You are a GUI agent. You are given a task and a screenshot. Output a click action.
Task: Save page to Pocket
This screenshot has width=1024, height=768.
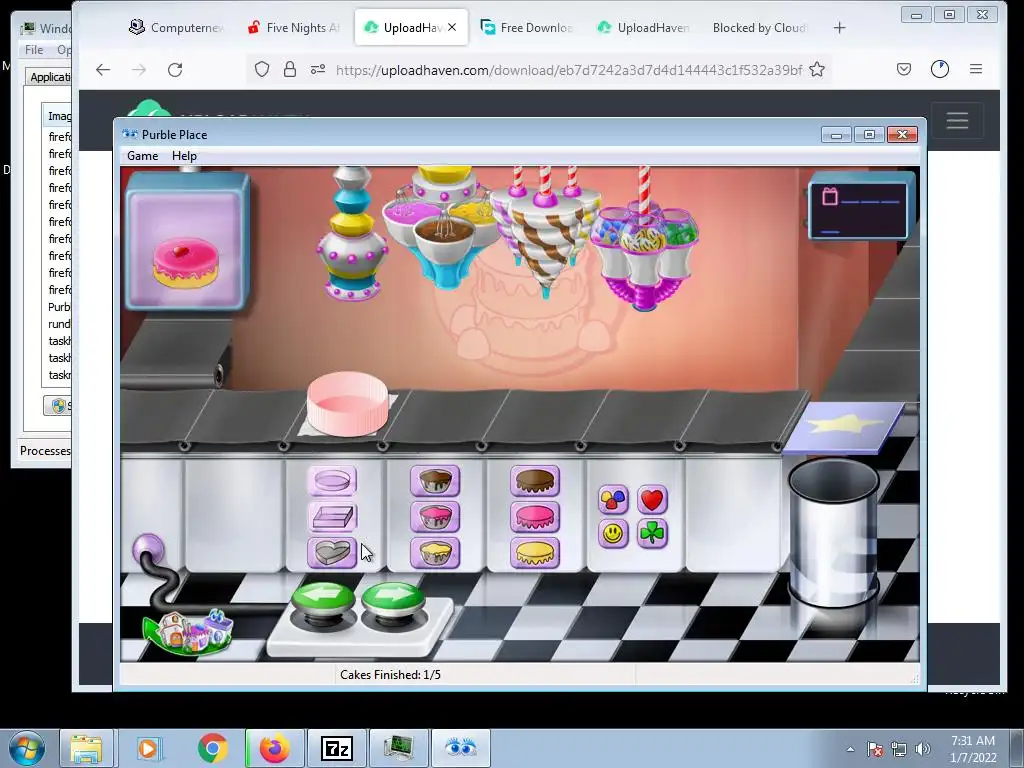(x=904, y=69)
